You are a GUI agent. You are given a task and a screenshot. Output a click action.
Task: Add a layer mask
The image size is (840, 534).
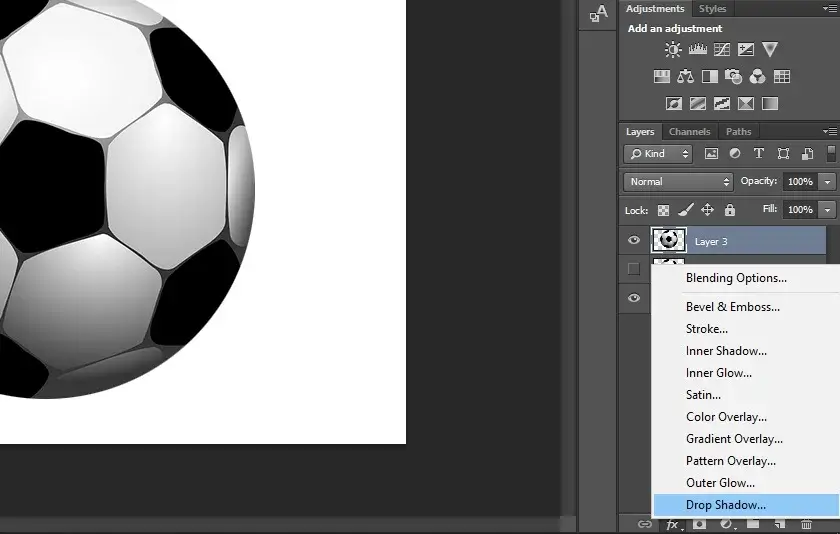point(699,524)
